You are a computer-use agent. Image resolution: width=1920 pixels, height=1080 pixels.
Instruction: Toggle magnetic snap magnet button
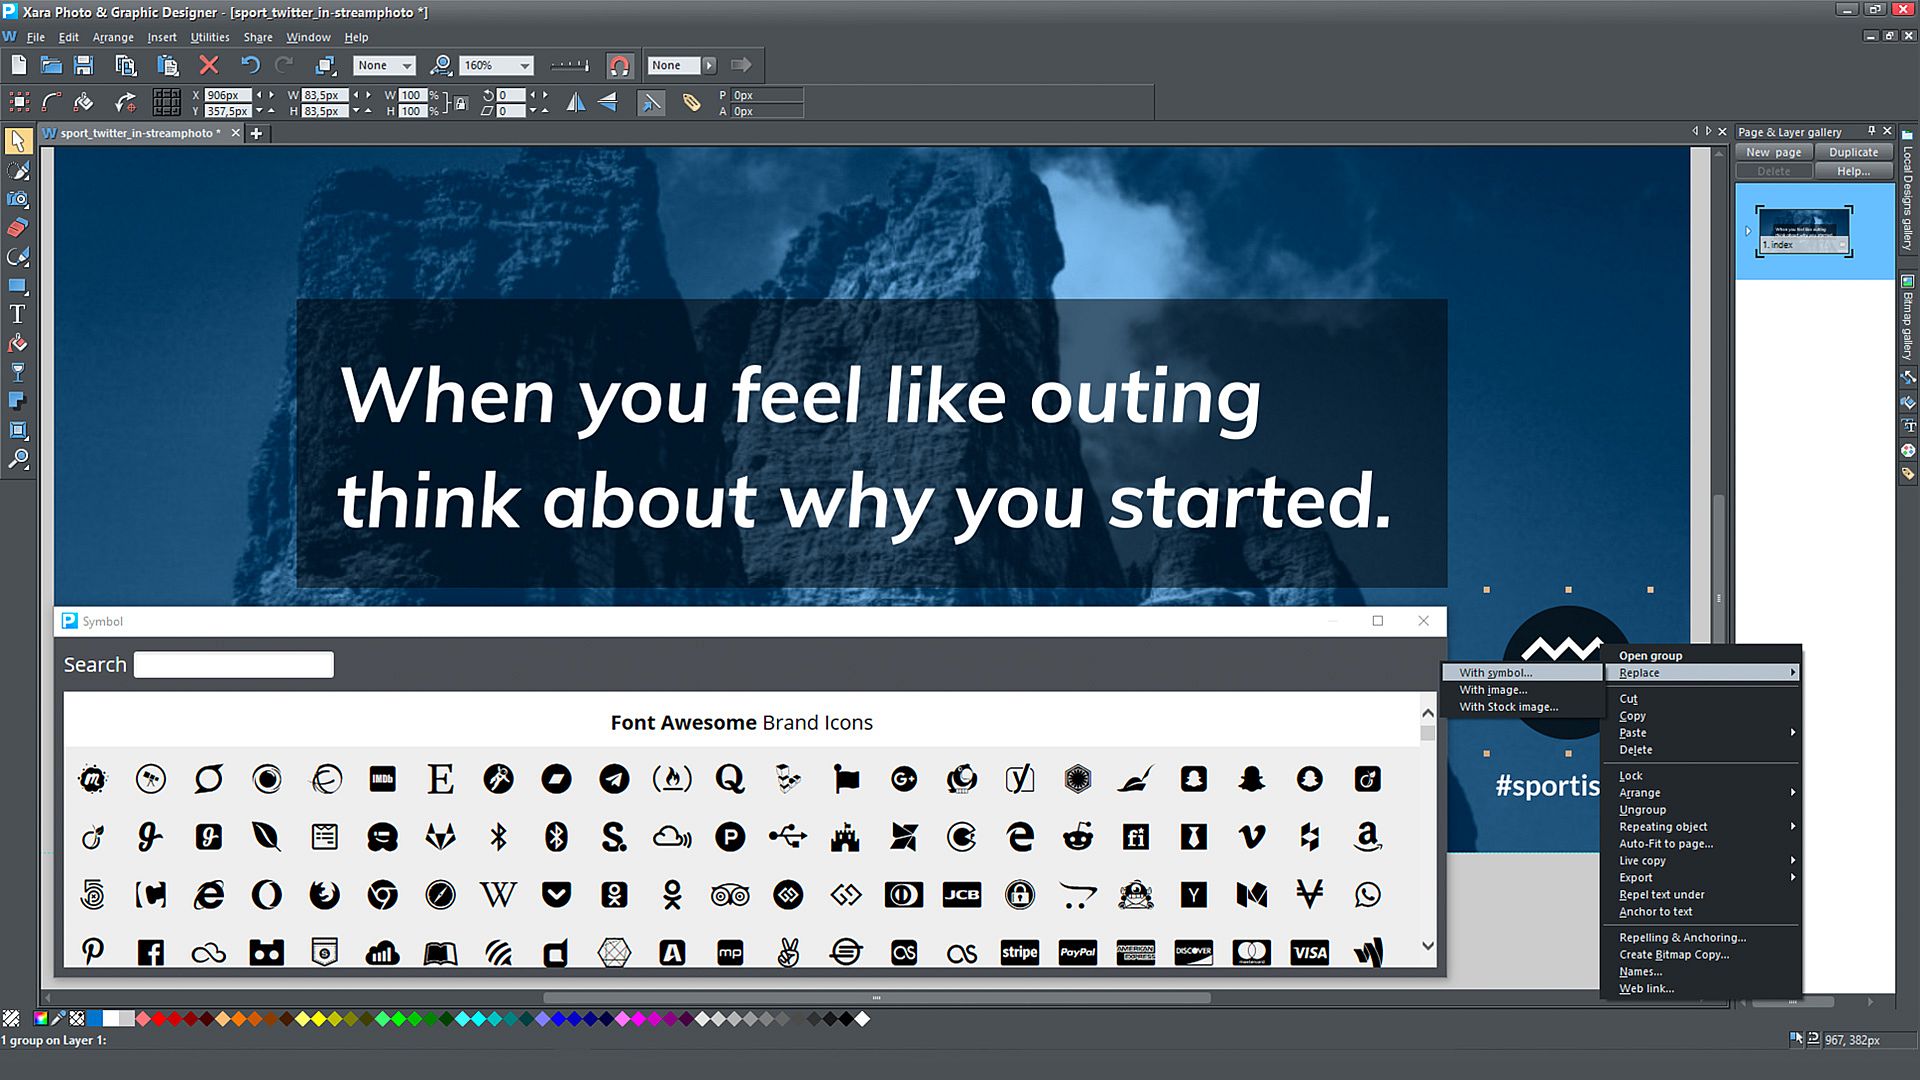(x=619, y=66)
